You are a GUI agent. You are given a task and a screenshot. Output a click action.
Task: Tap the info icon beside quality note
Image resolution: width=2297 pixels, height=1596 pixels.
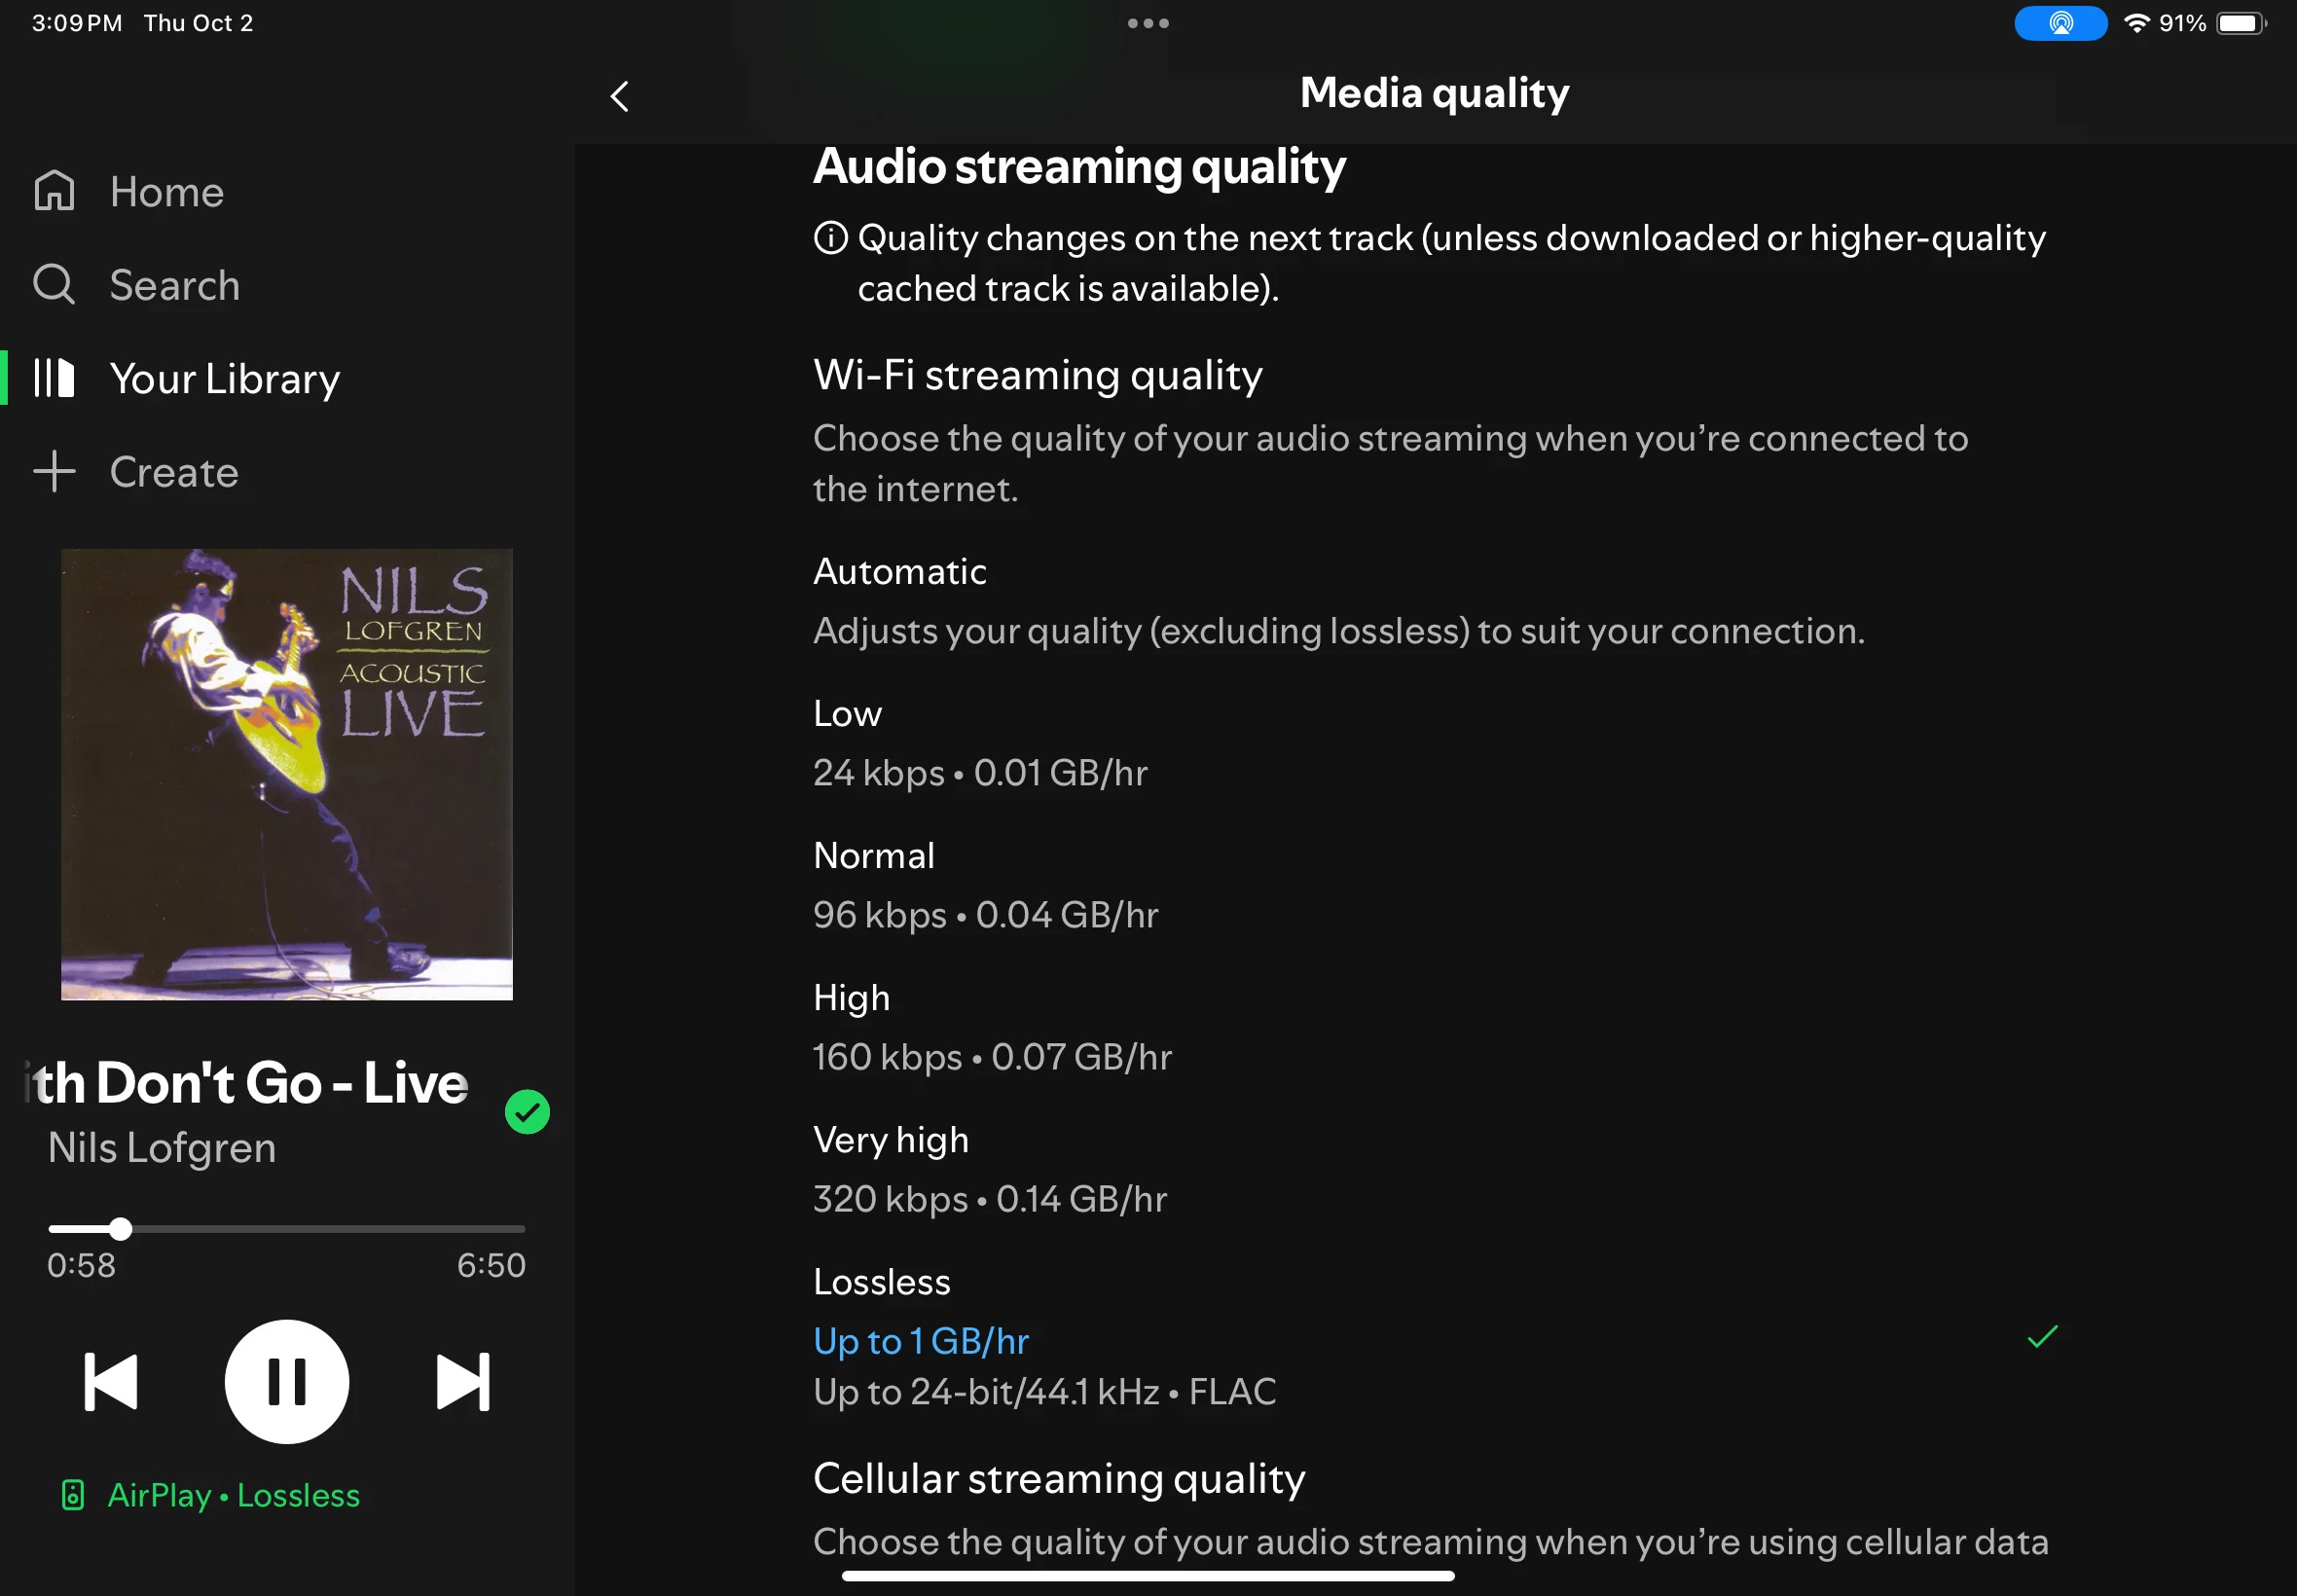[x=830, y=238]
